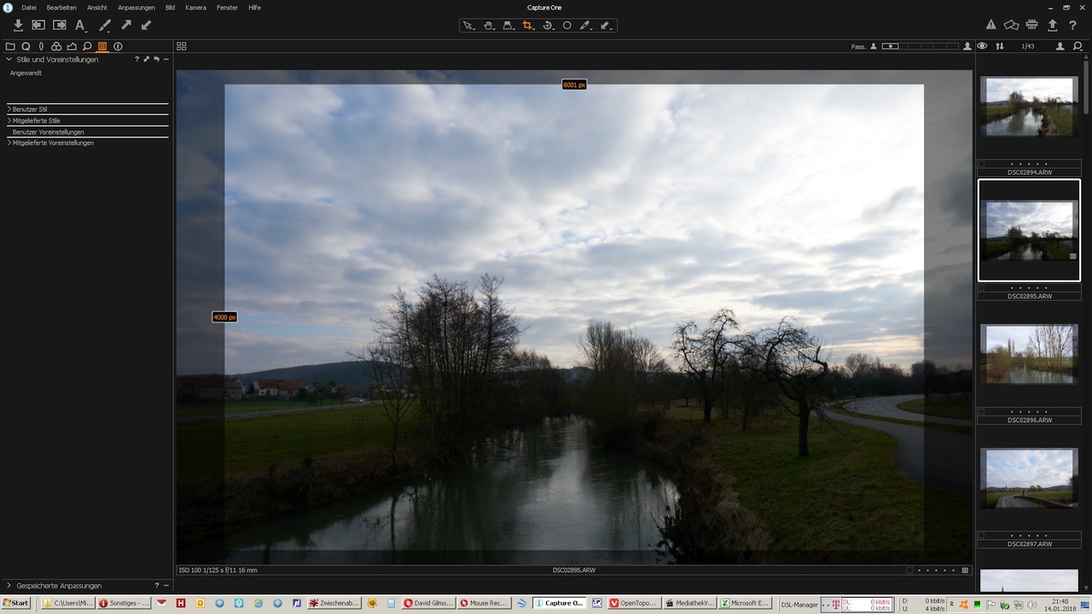1092x614 pixels.
Task: Switch to the Color tool tab
Action: [56, 46]
